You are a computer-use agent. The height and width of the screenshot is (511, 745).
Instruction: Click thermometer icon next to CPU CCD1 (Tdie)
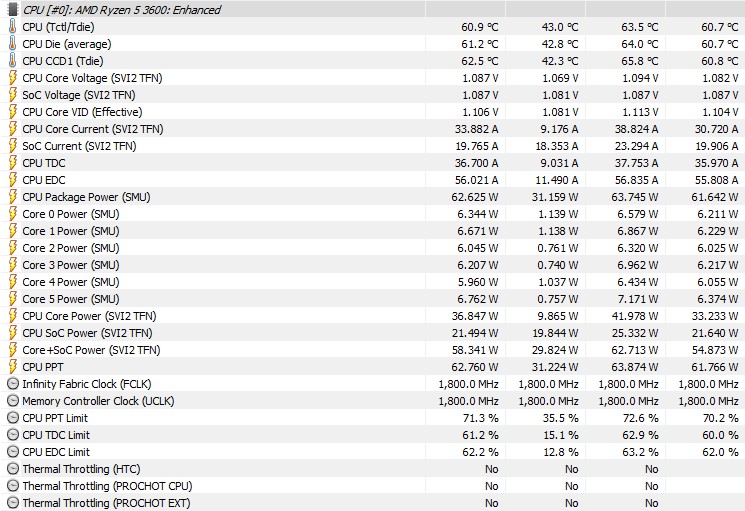pos(13,61)
